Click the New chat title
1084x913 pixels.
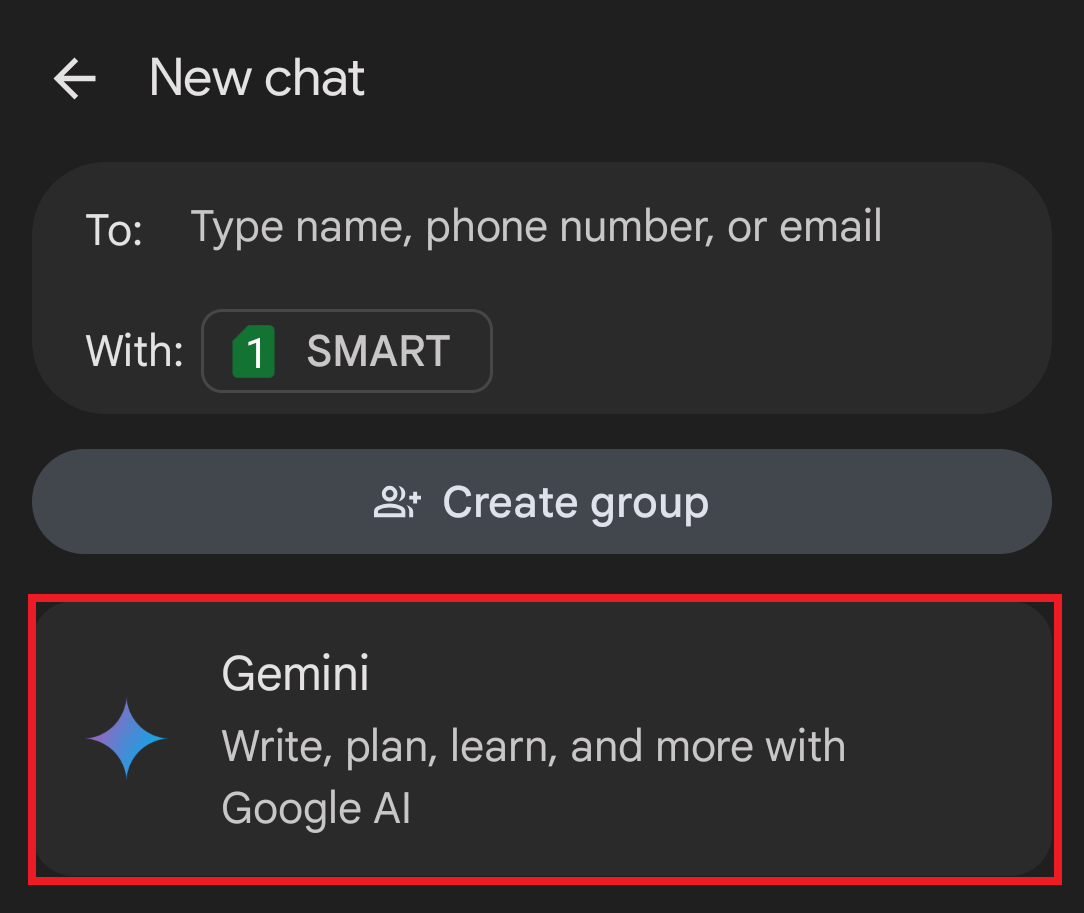coord(256,78)
